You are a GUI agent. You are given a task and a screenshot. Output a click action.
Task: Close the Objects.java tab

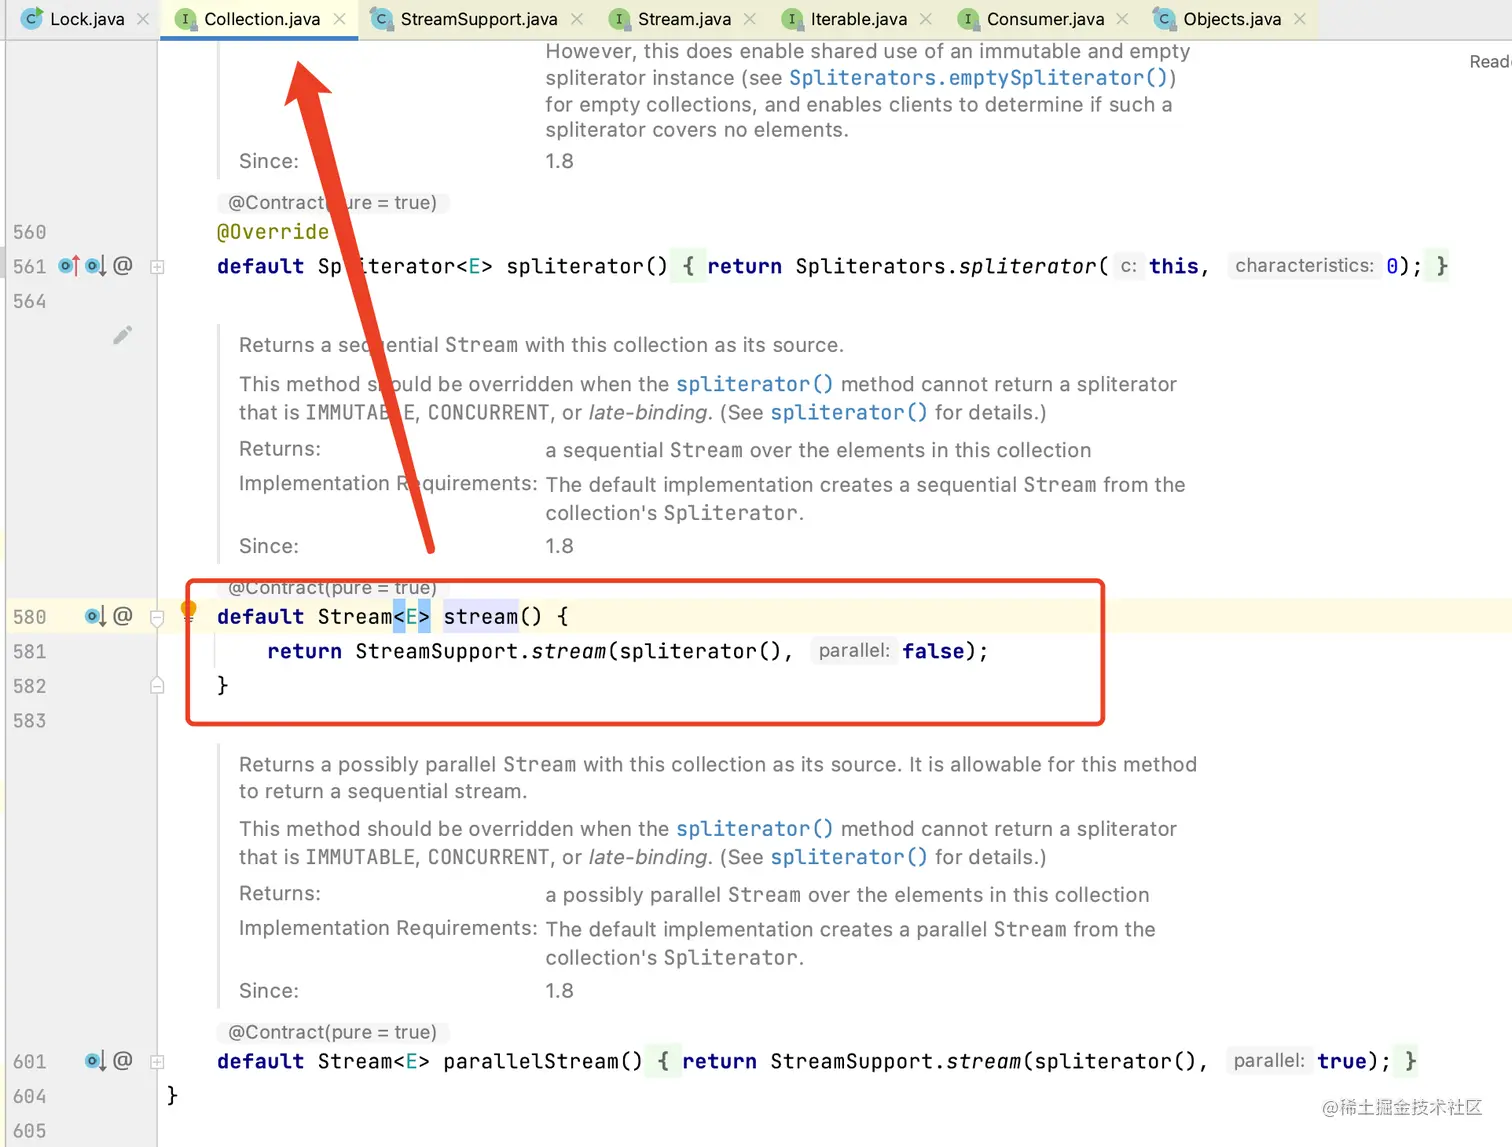[1300, 19]
